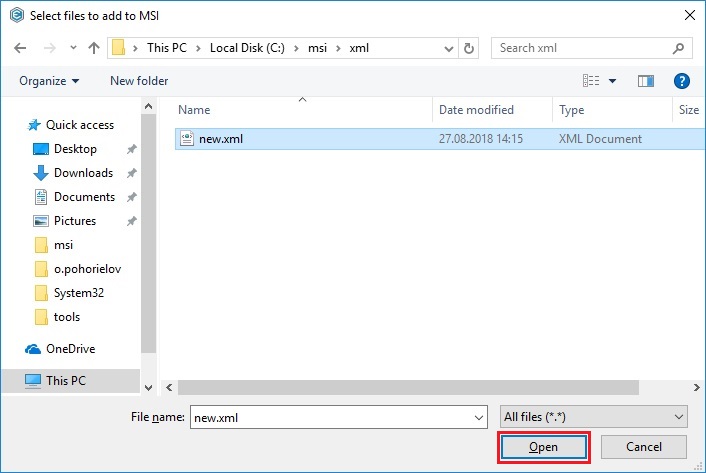Image resolution: width=706 pixels, height=473 pixels.
Task: Click the Open button
Action: click(543, 447)
